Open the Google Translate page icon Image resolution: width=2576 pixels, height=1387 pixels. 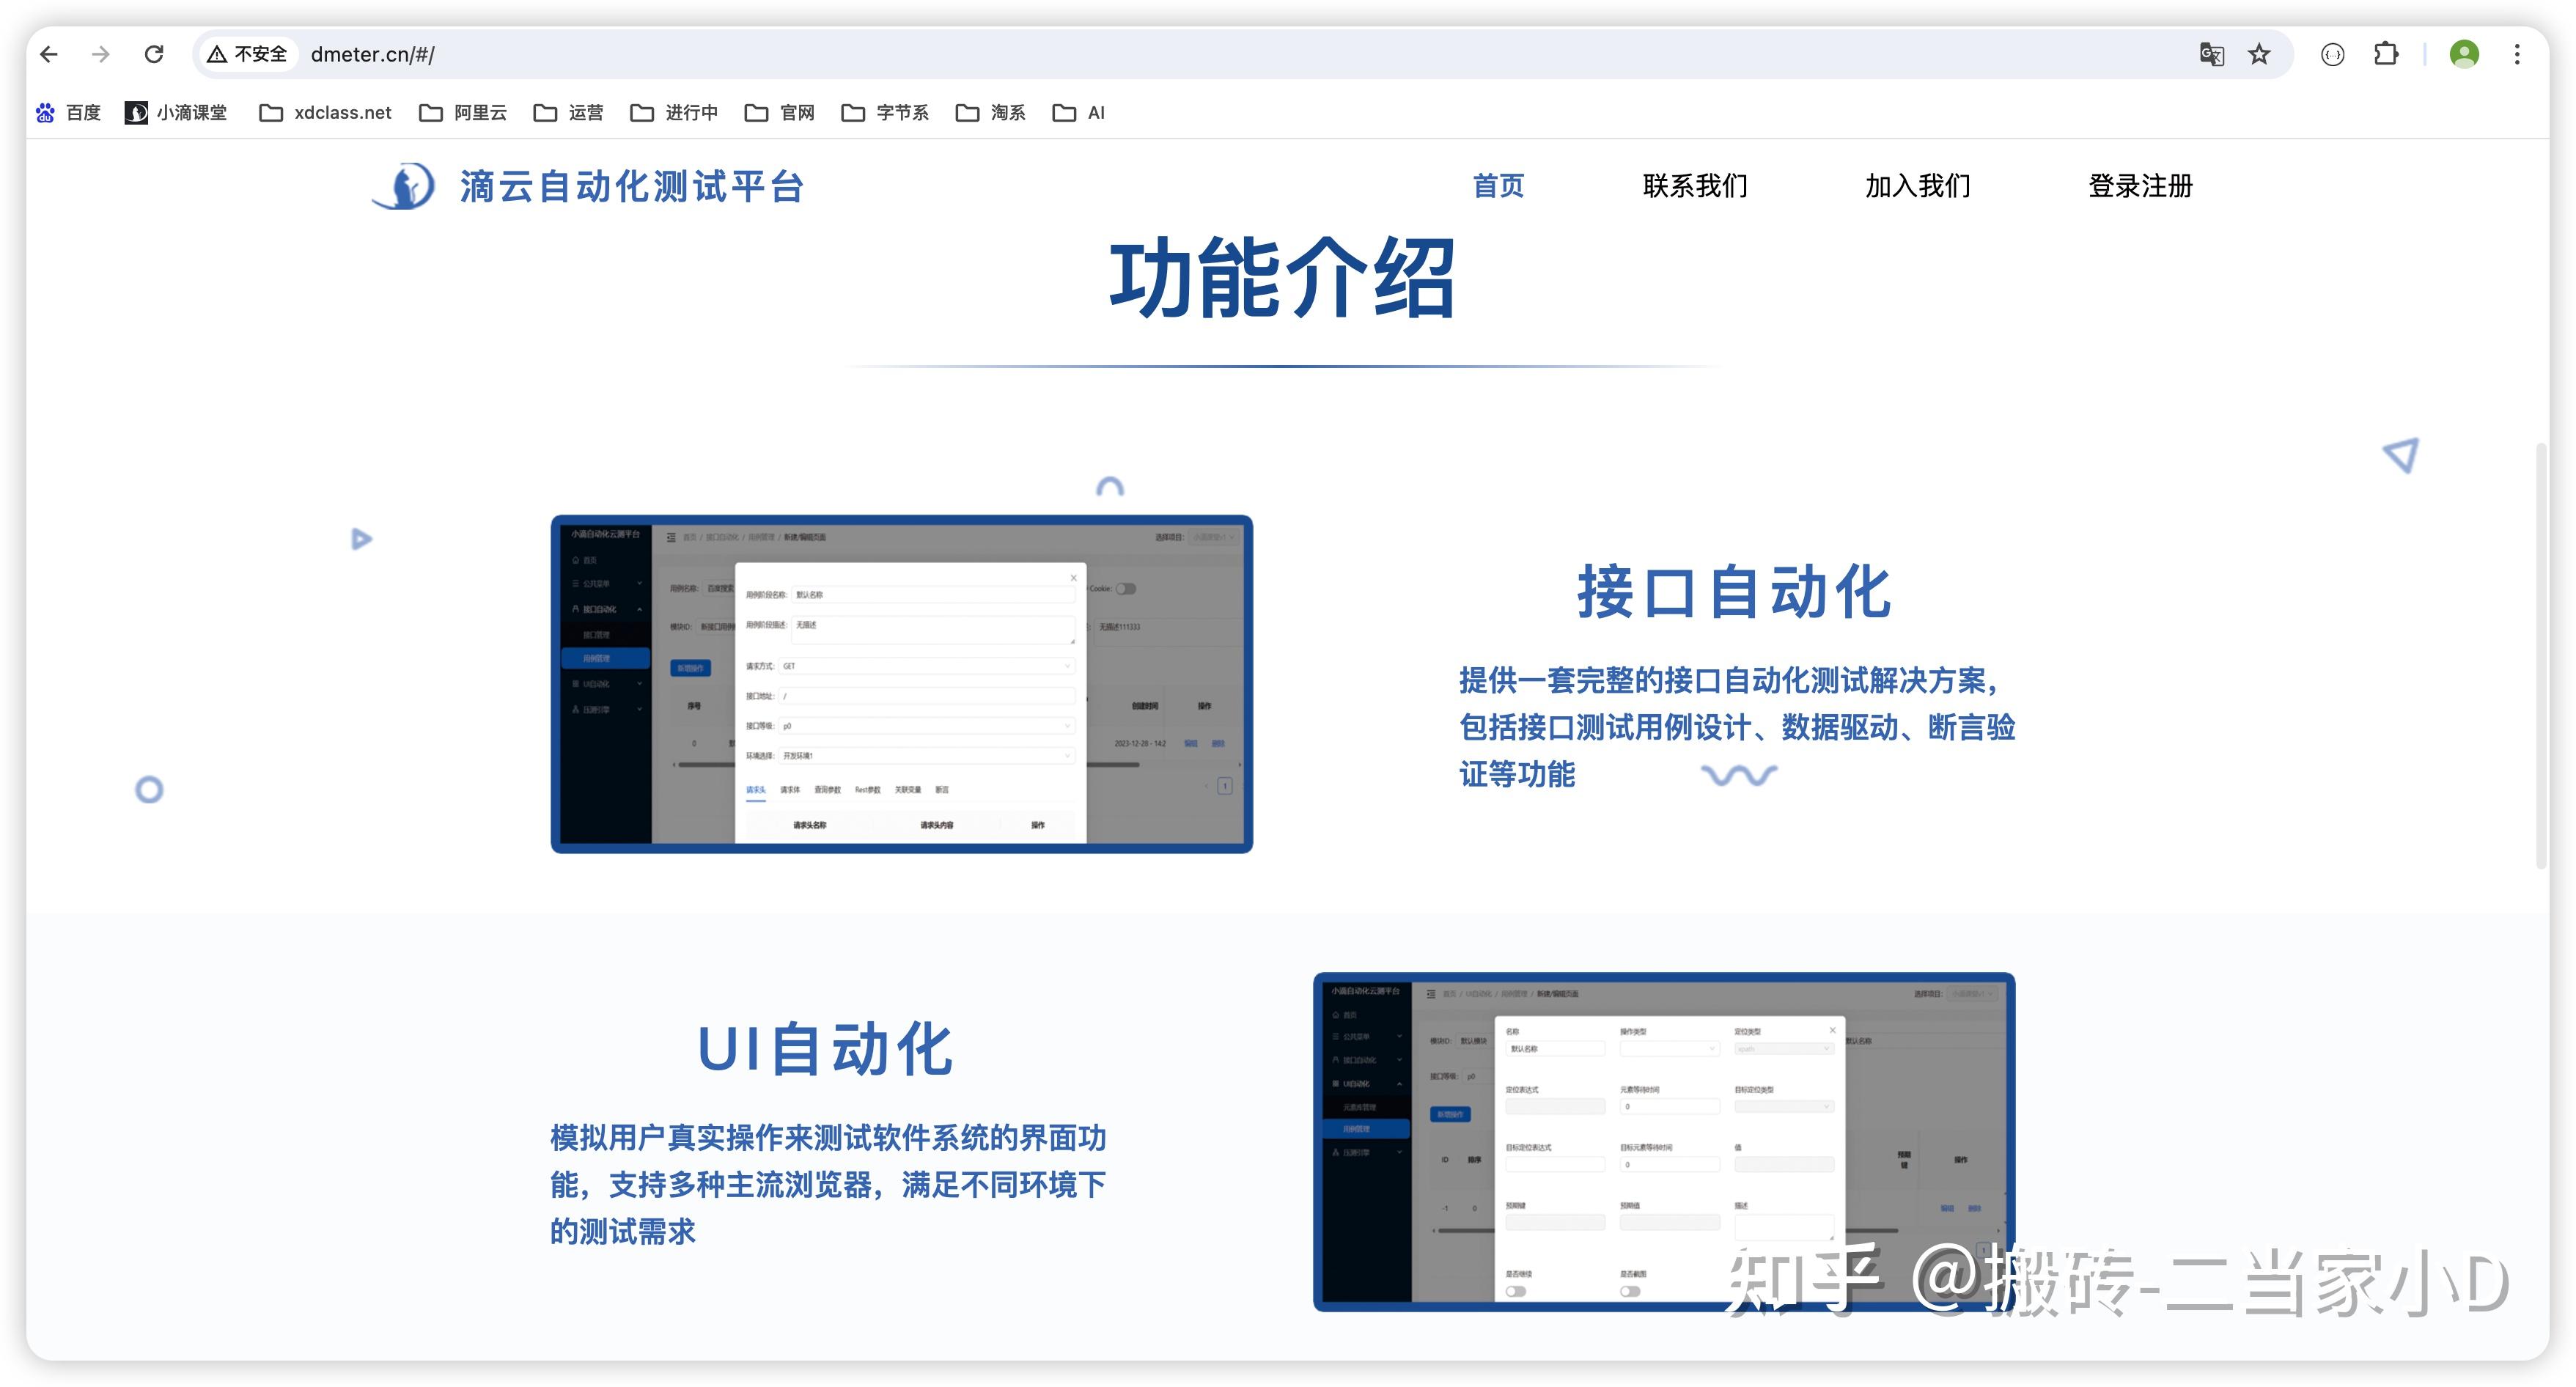click(x=2211, y=54)
